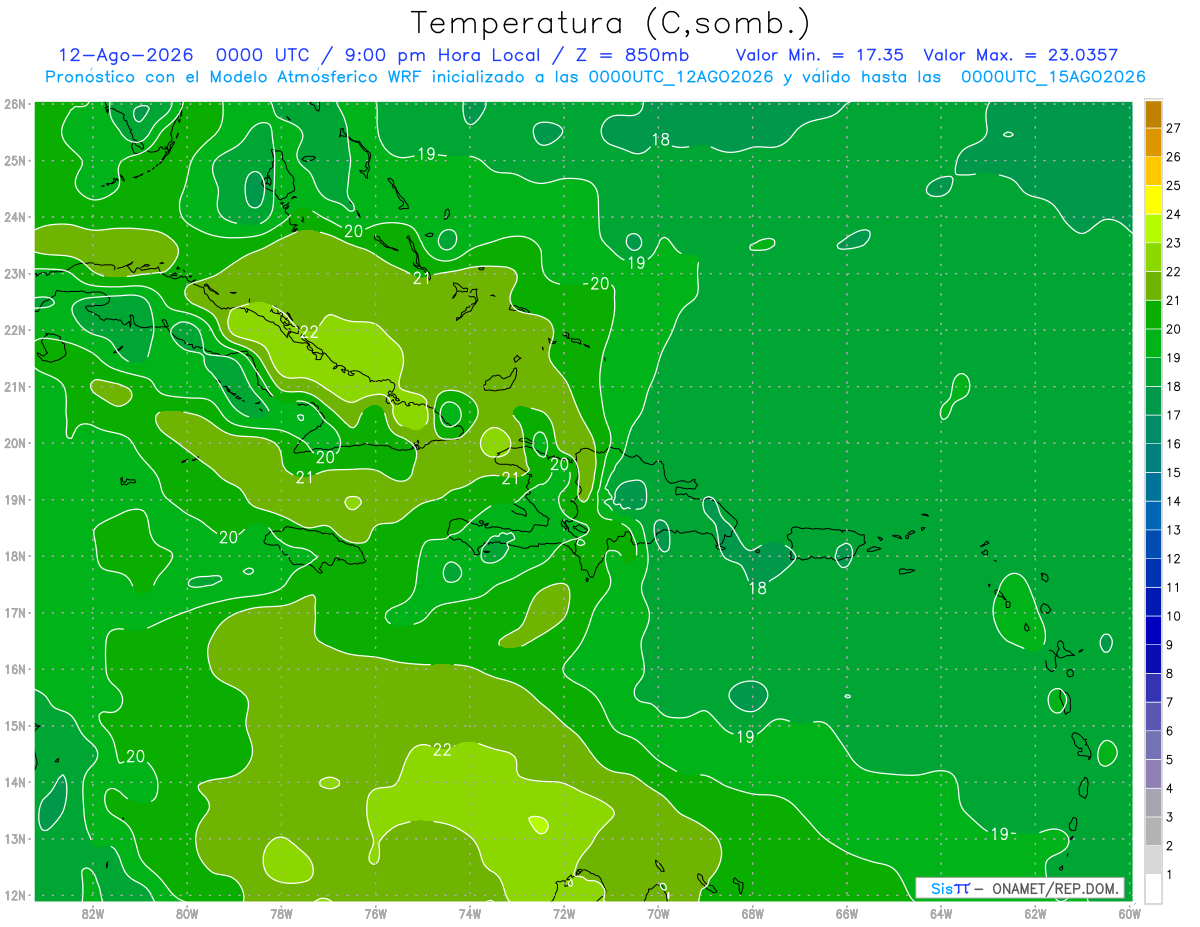This screenshot has width=1200, height=927.
Task: Click the legend value 15
Action: point(1173,472)
